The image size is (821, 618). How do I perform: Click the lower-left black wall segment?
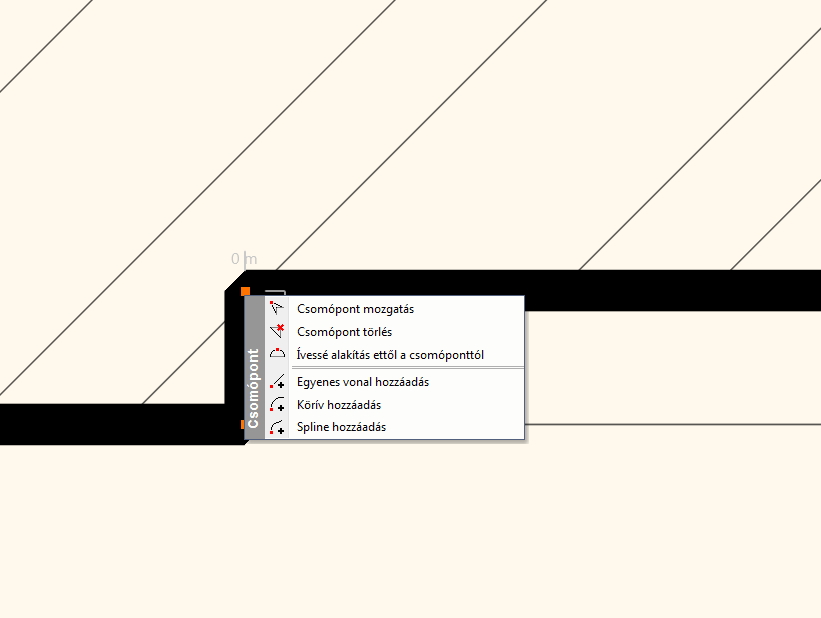(x=110, y=424)
